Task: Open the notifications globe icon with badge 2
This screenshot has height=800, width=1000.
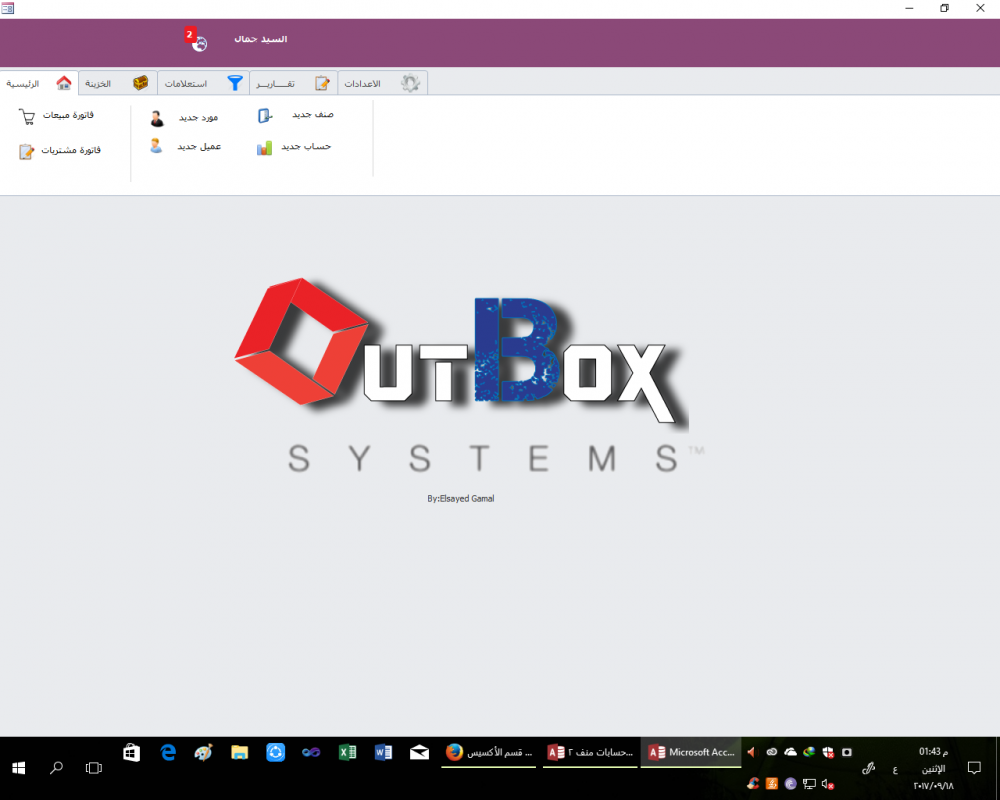Action: click(196, 40)
